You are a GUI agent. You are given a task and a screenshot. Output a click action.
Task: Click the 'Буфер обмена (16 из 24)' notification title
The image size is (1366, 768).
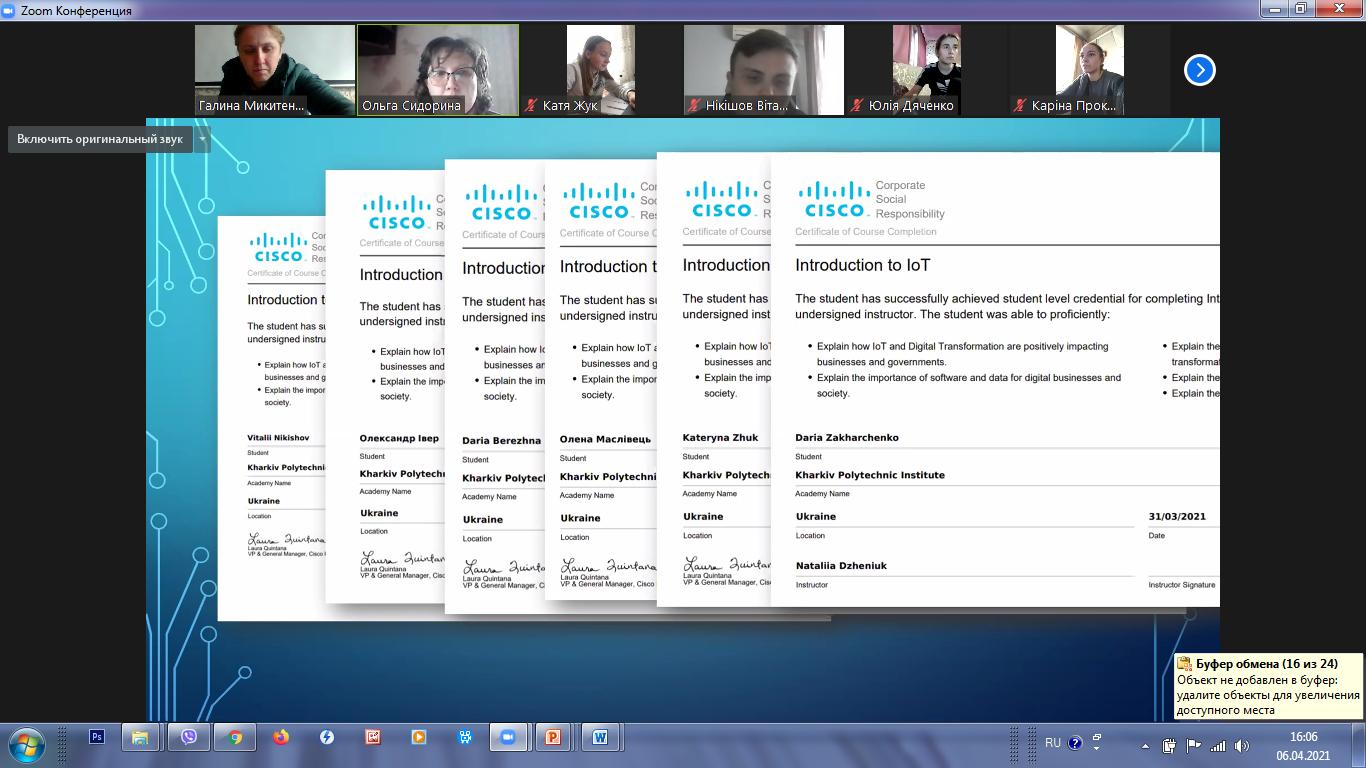coord(1266,664)
